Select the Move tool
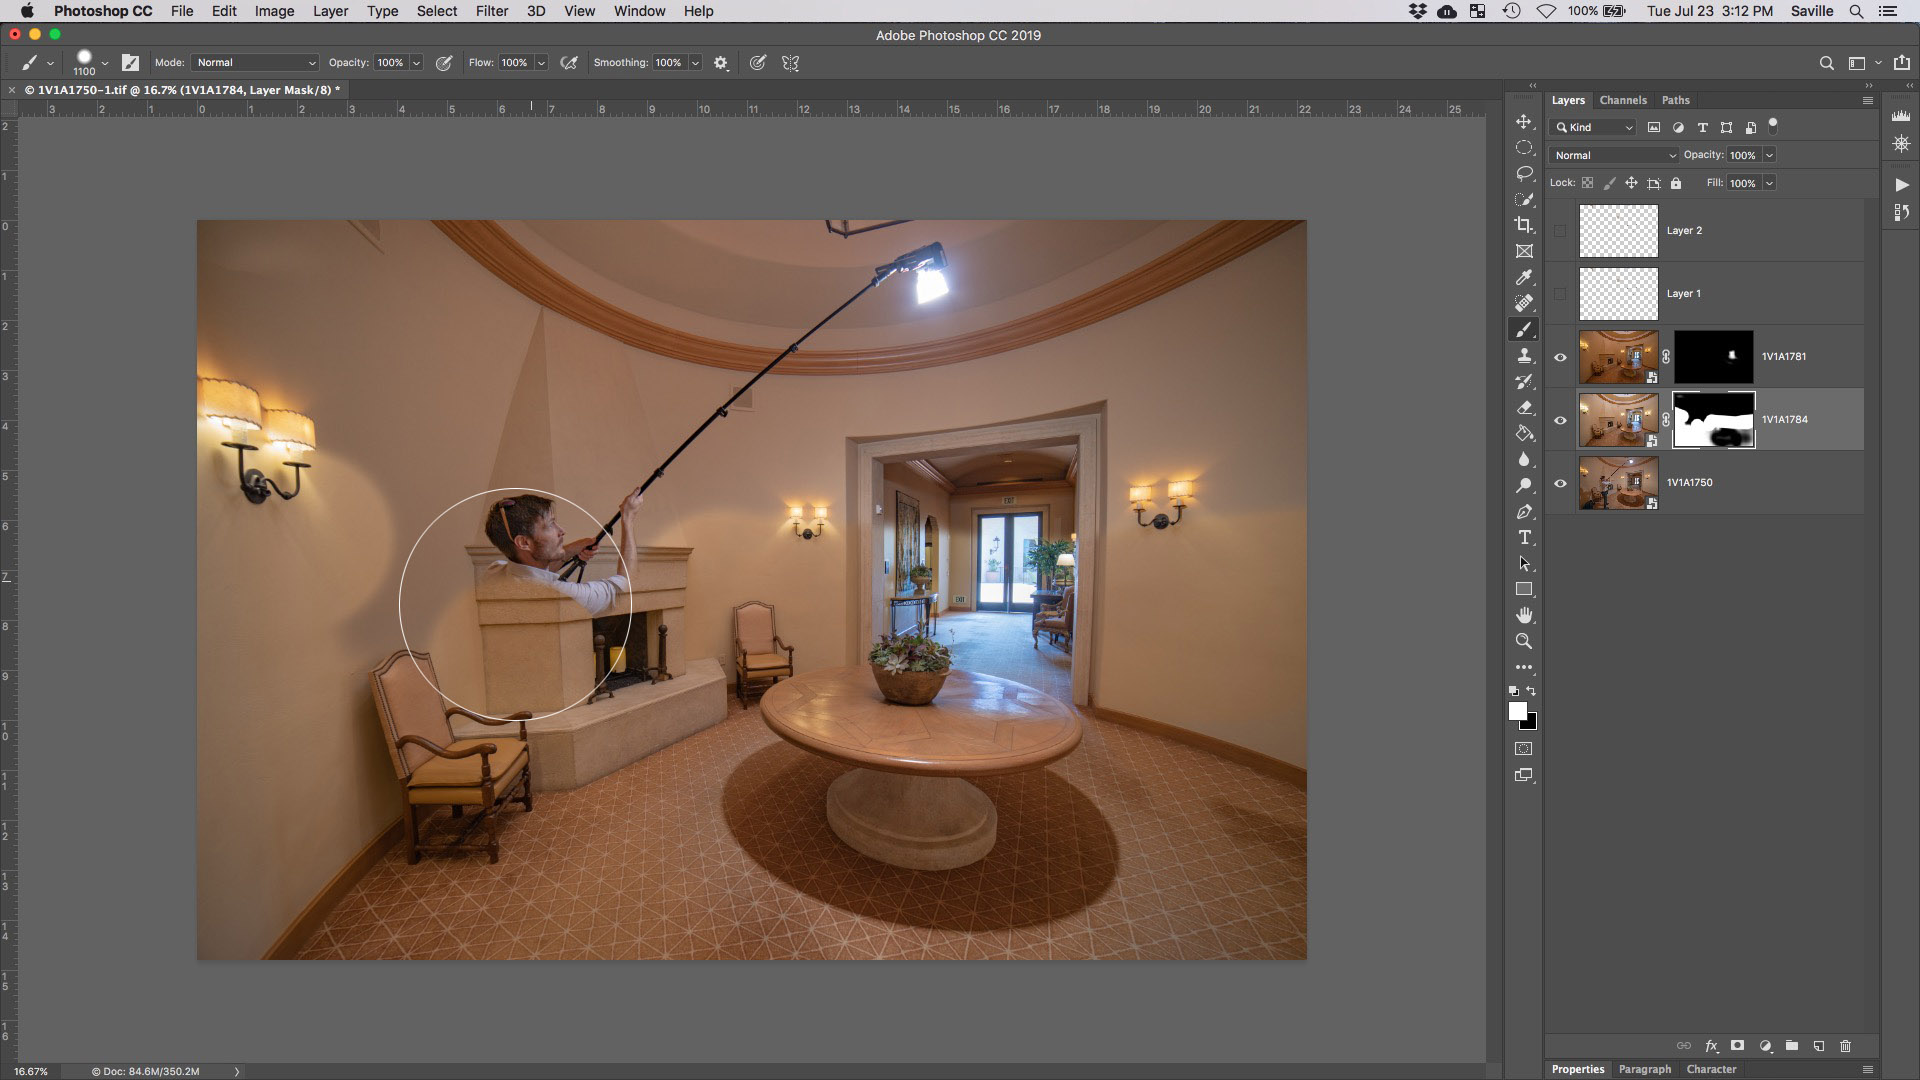 pos(1524,121)
